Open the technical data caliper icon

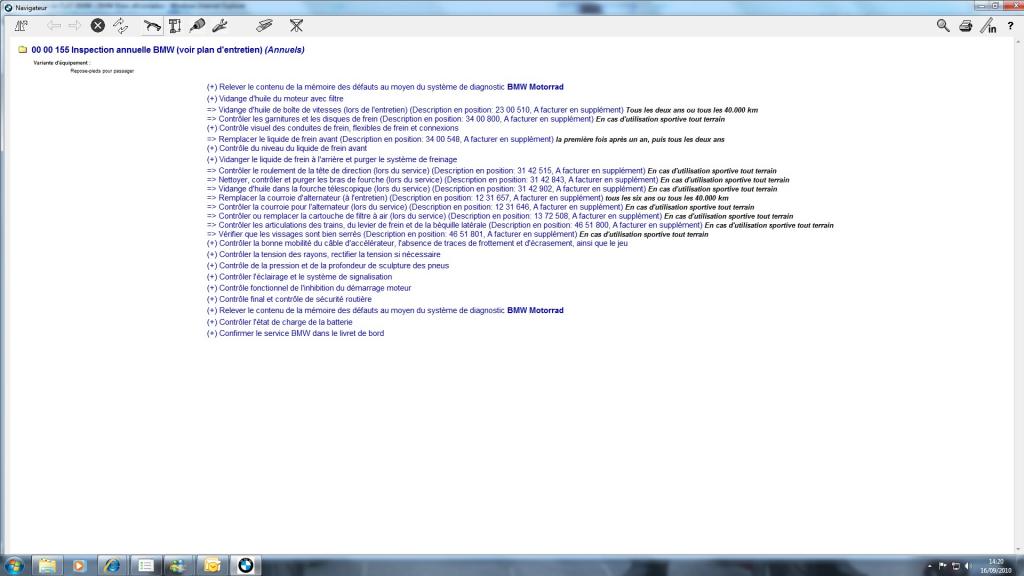click(x=174, y=25)
